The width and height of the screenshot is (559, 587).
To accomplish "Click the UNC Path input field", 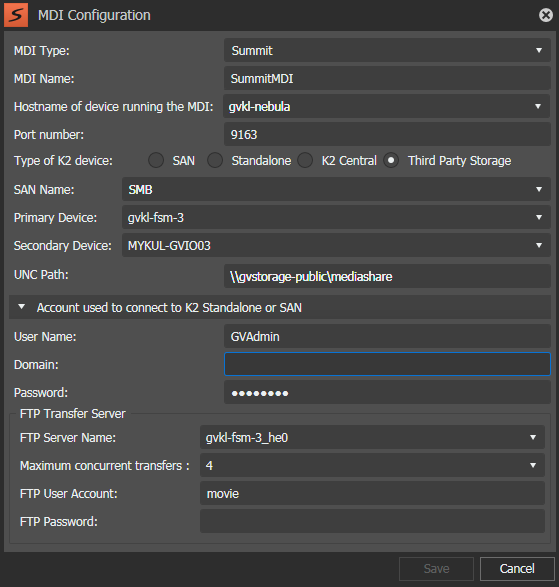I will [x=387, y=276].
